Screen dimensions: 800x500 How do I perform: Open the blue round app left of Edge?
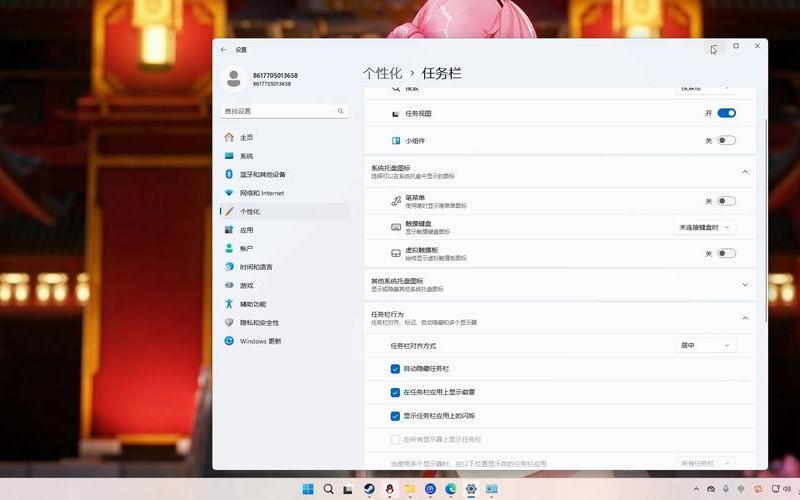pos(430,489)
